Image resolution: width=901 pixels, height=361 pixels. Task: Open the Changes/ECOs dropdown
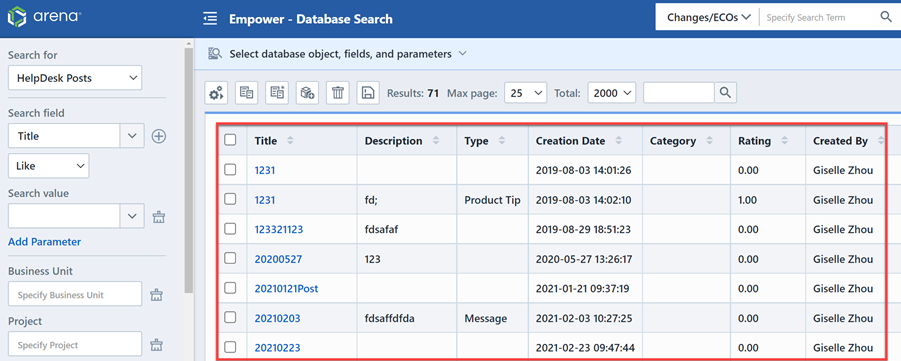(x=709, y=17)
